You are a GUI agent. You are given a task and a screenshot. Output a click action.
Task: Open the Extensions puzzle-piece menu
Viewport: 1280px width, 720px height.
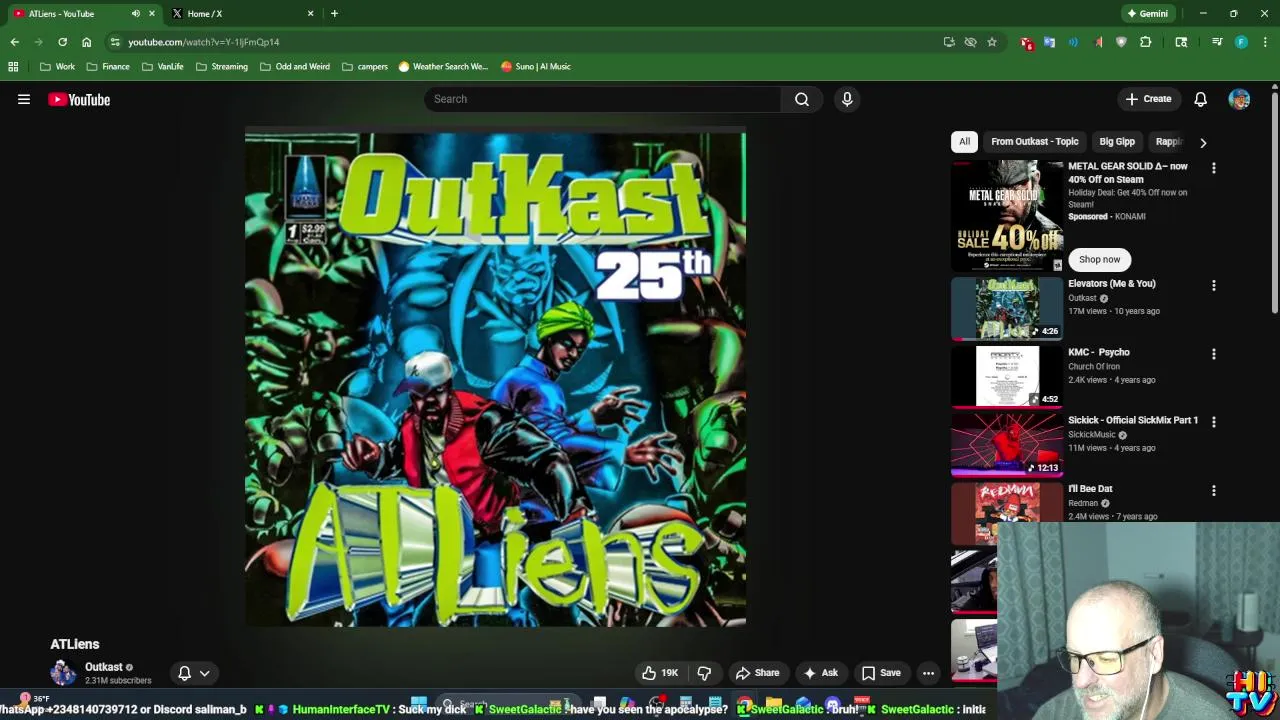point(1146,42)
